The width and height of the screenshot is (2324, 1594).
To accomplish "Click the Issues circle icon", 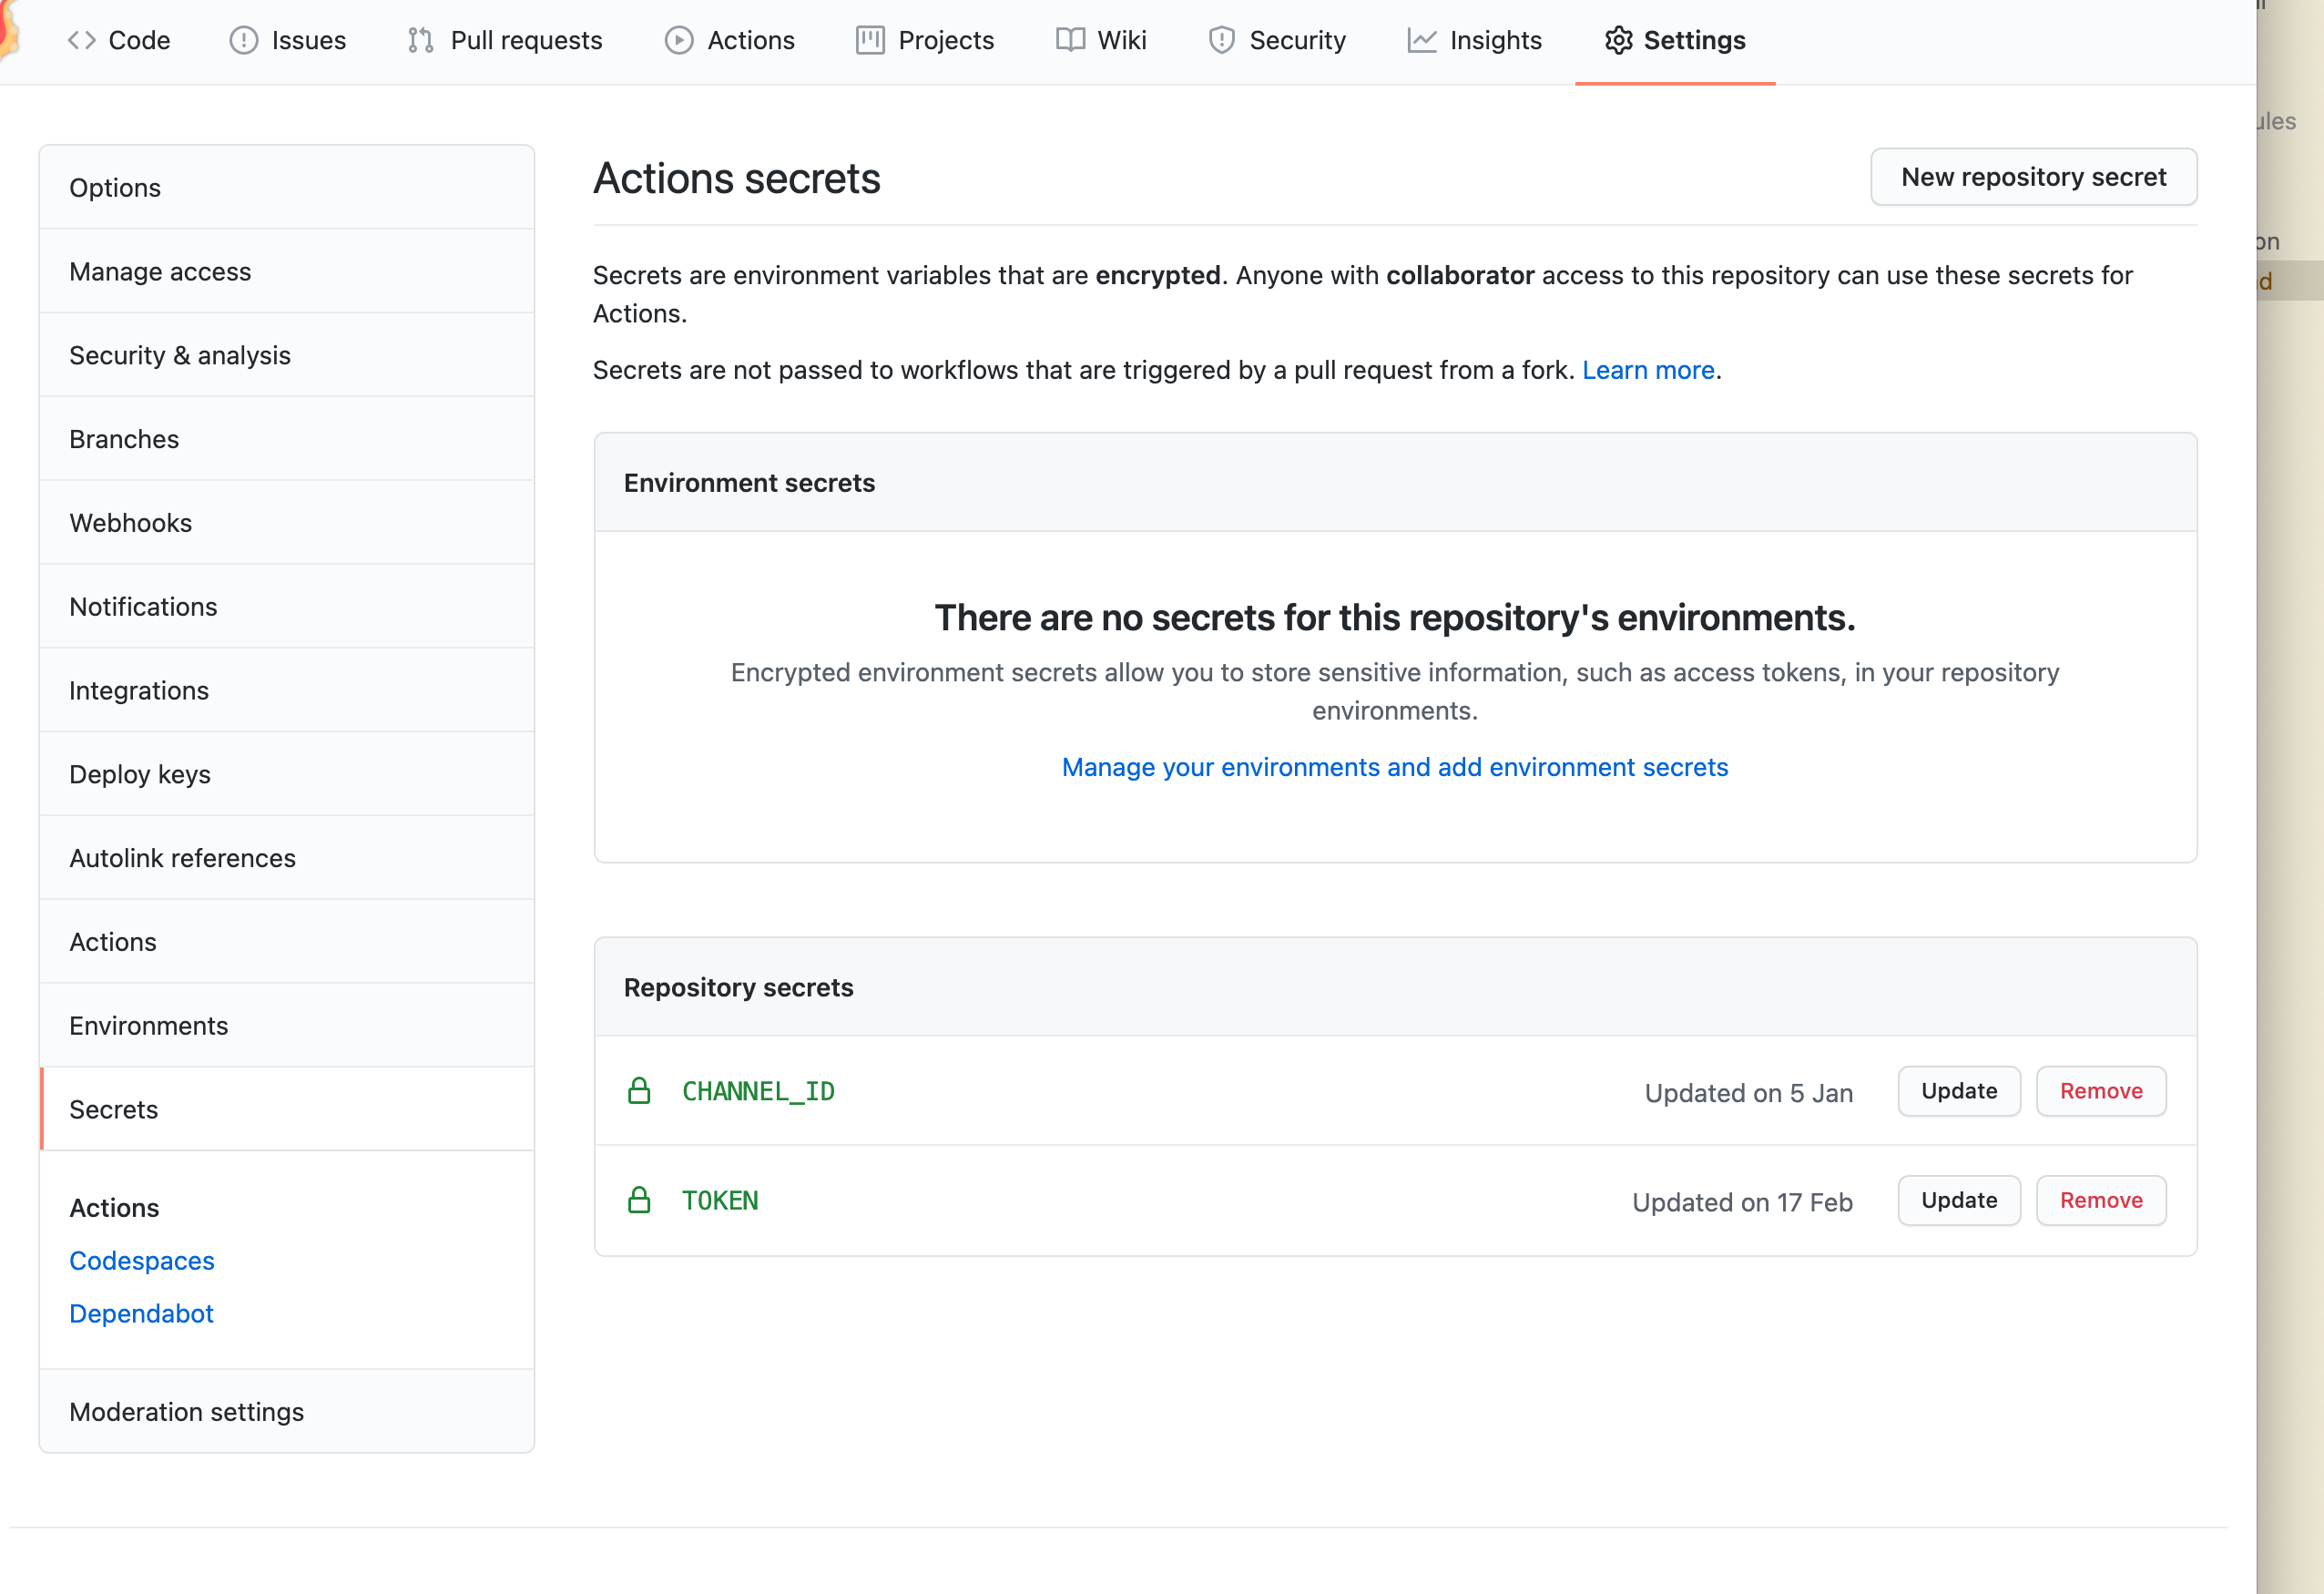I will point(243,40).
